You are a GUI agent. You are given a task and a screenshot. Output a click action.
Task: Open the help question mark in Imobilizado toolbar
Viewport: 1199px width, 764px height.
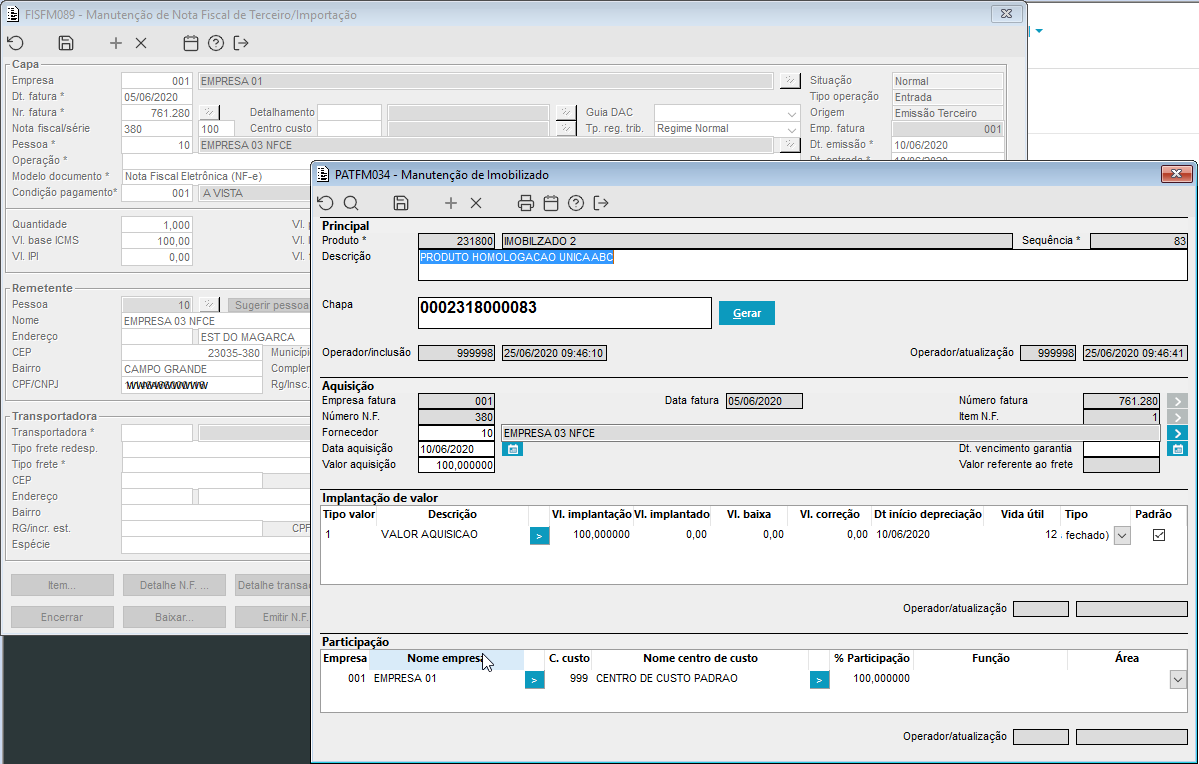[x=576, y=203]
